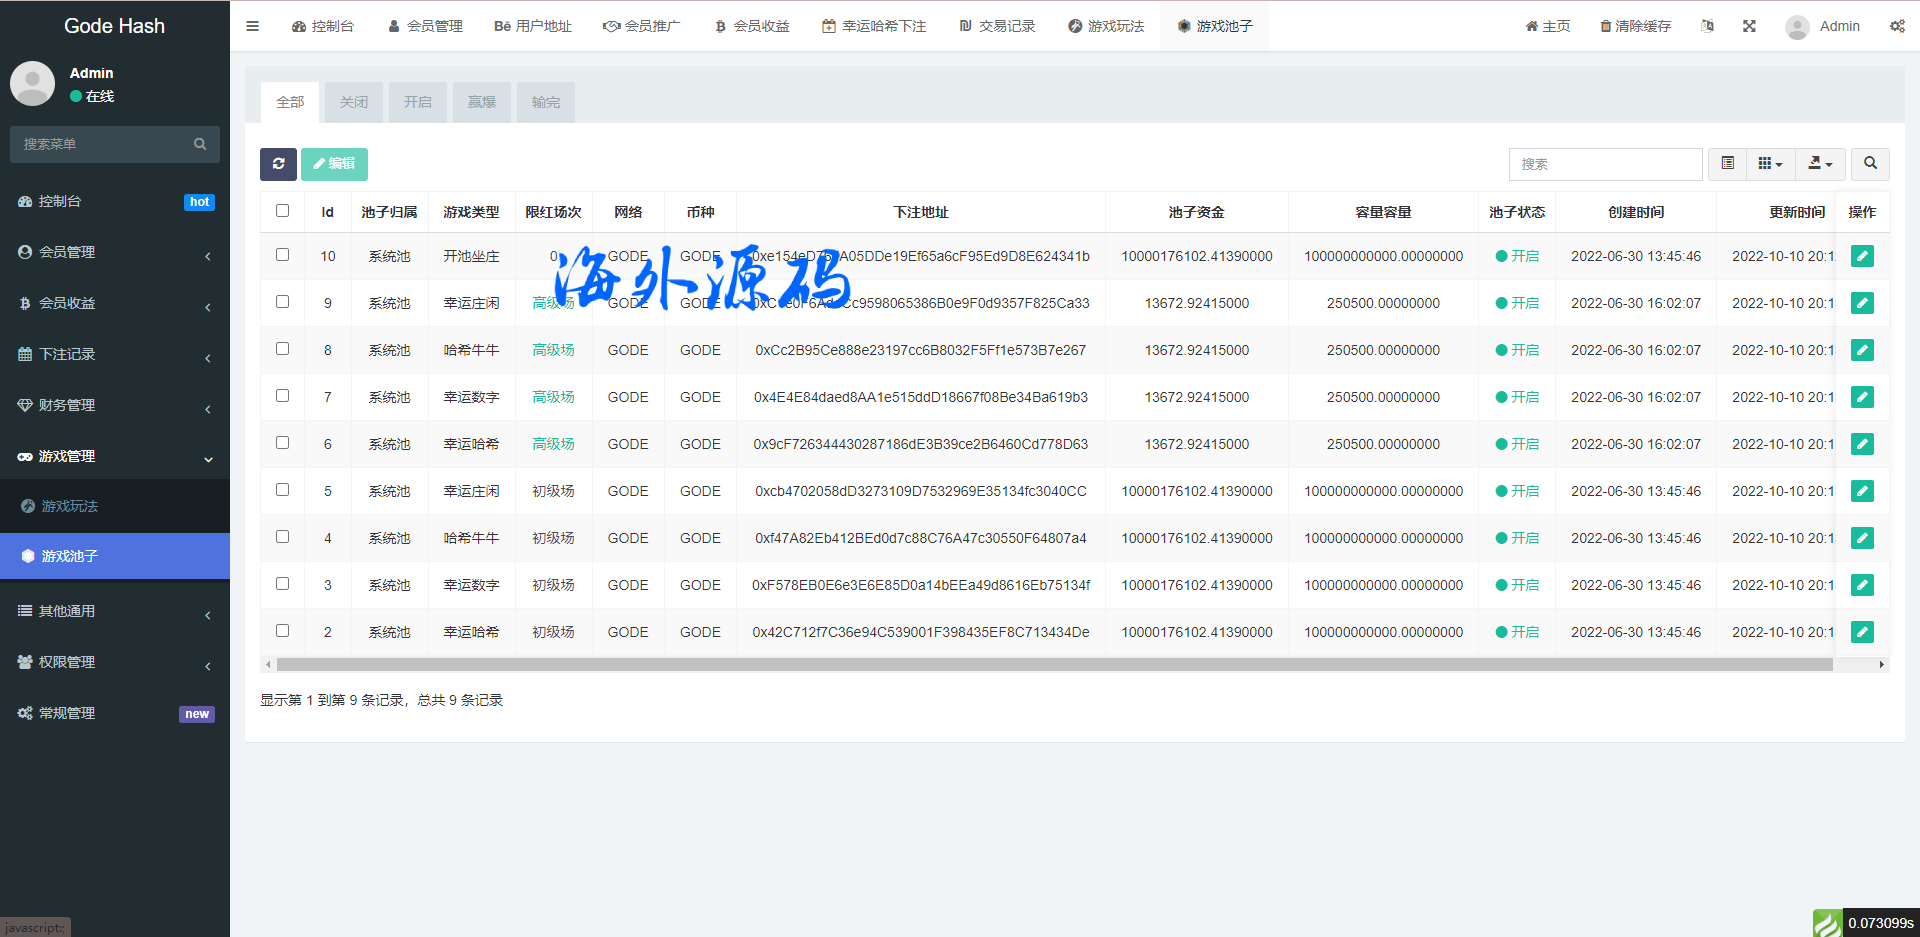Focus the table 搜索 input field
Screen dimensions: 1920x937
pyautogui.click(x=1604, y=164)
